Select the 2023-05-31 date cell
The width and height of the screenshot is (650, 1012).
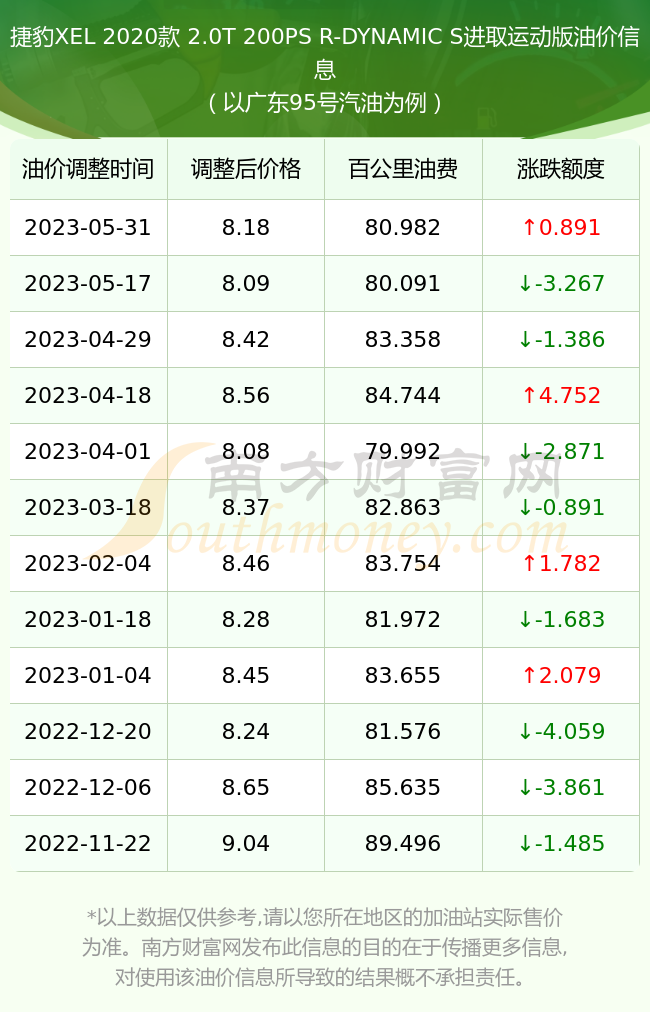pyautogui.click(x=88, y=227)
